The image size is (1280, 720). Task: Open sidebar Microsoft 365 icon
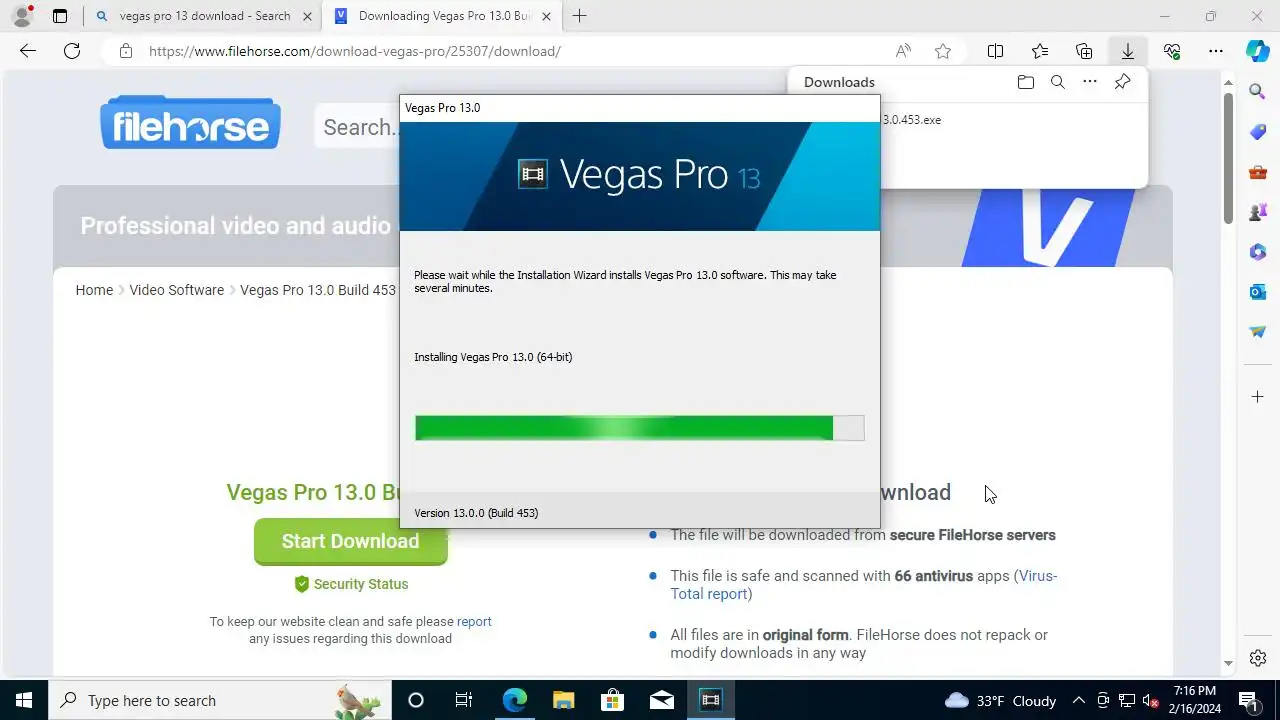click(1258, 252)
